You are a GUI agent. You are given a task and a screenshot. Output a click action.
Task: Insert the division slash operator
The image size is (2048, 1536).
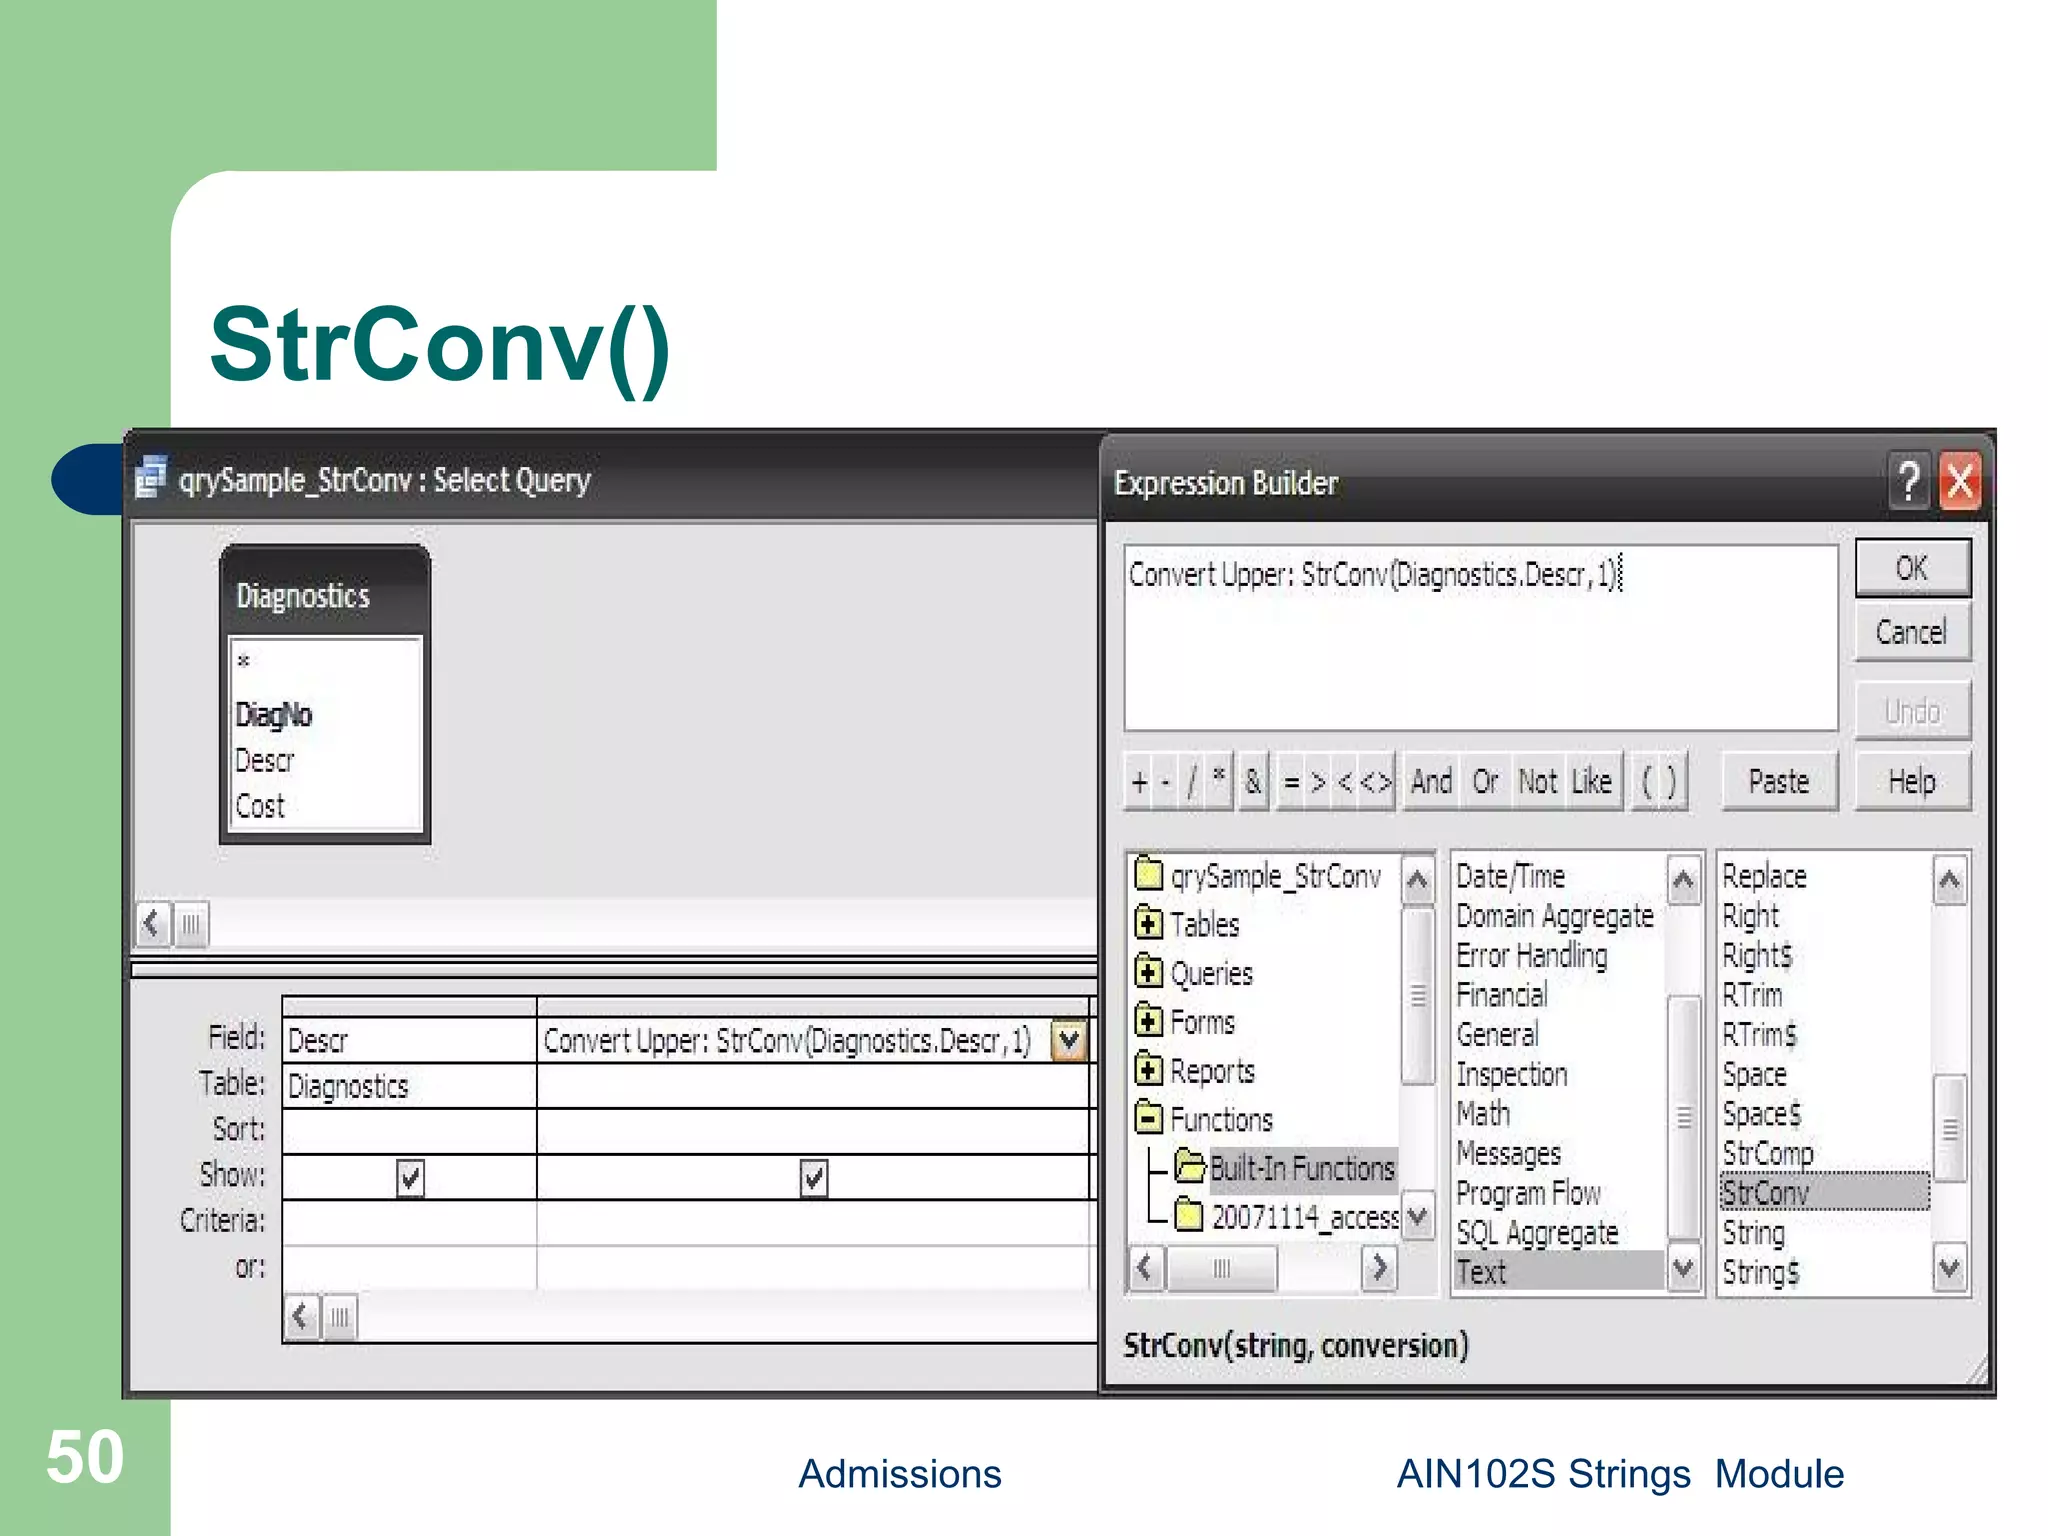tap(1191, 782)
